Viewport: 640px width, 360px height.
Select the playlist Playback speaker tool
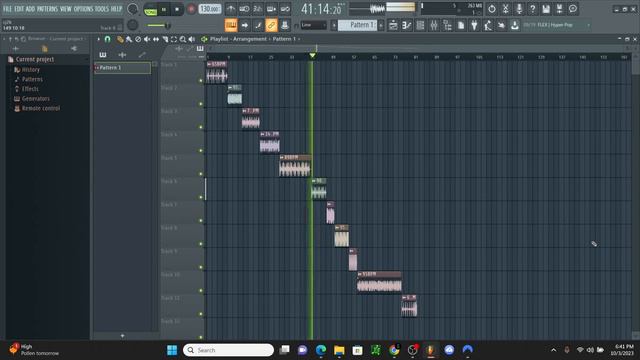click(191, 39)
